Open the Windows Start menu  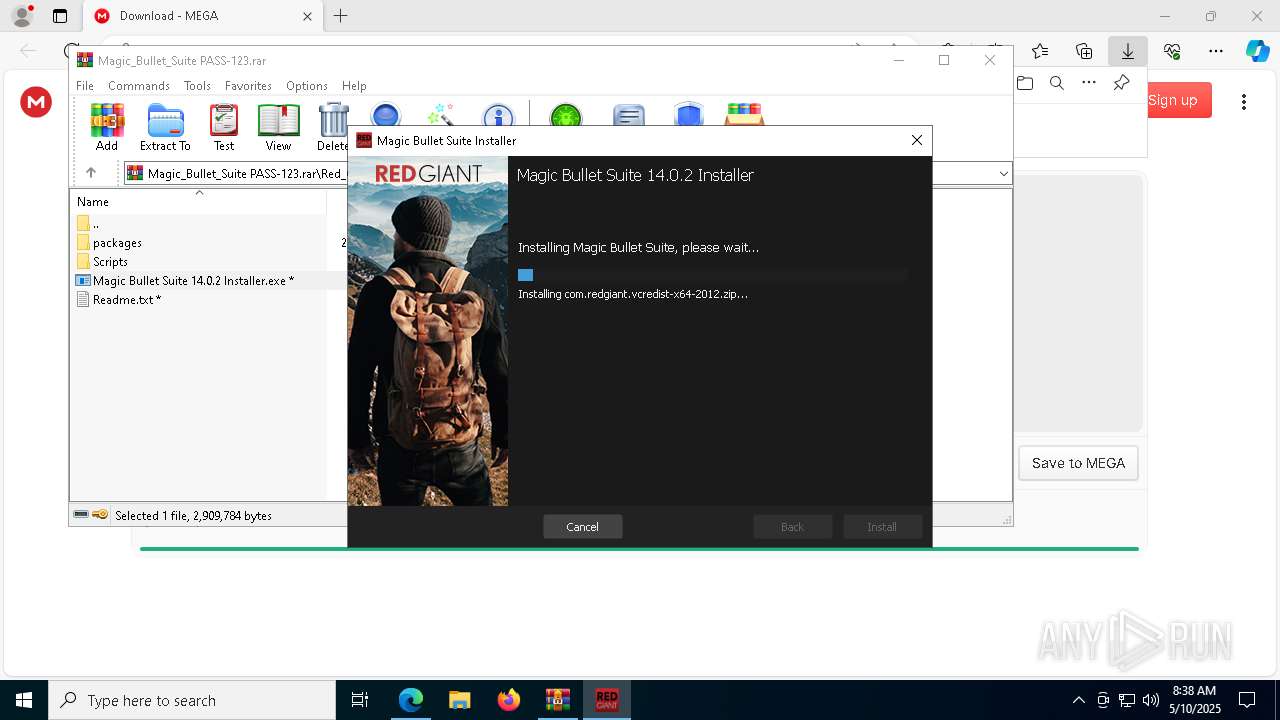24,700
